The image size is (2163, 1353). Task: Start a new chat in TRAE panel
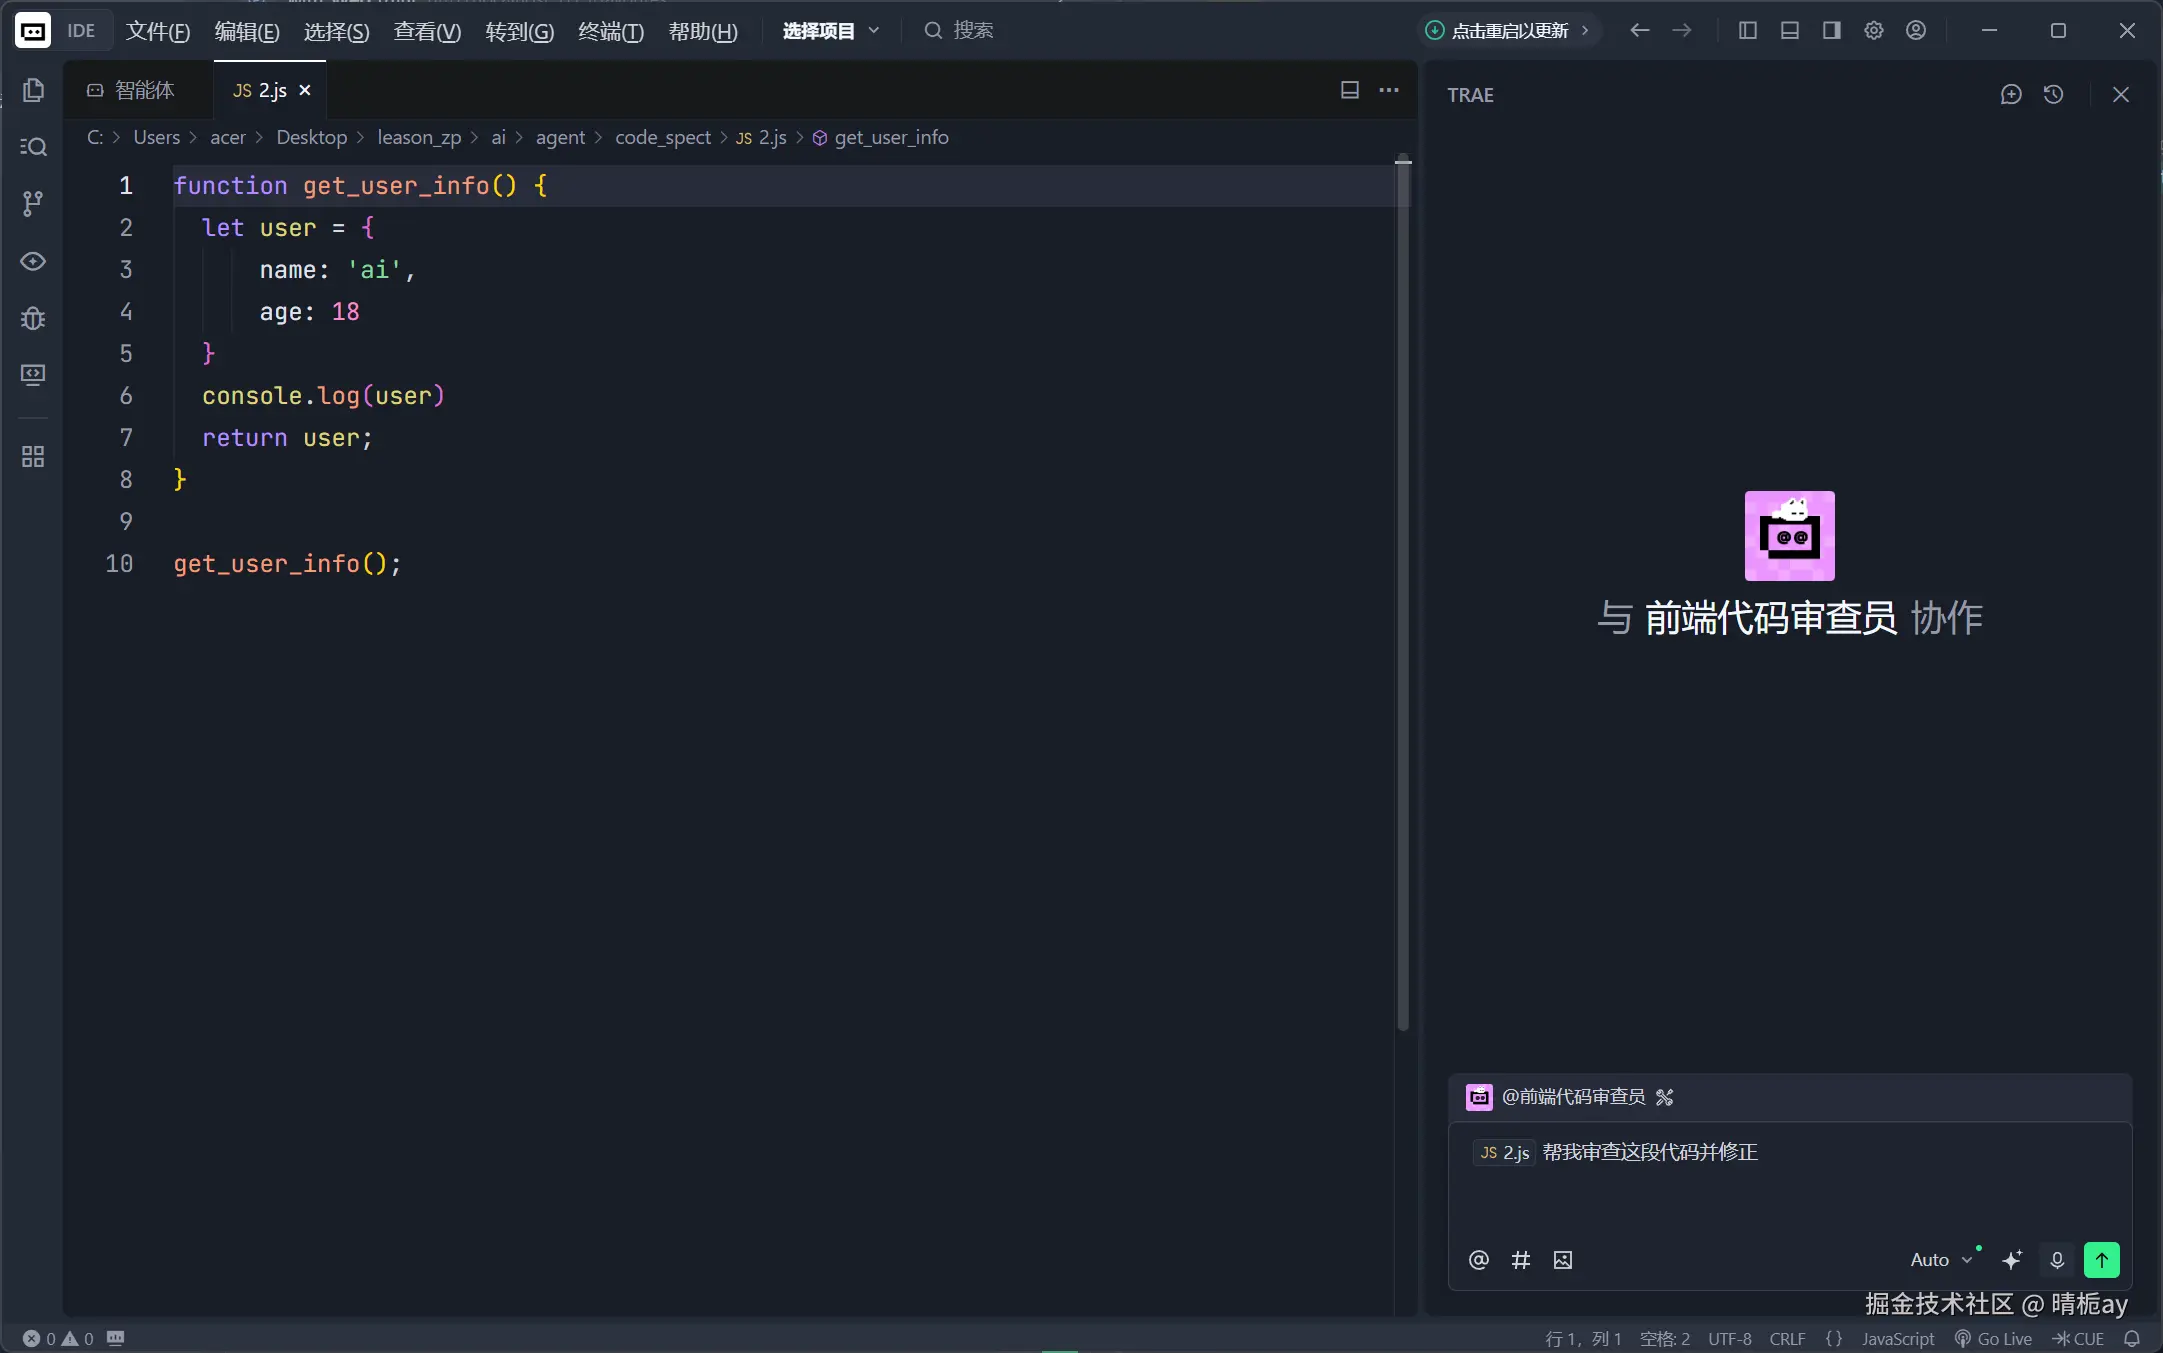point(2011,94)
